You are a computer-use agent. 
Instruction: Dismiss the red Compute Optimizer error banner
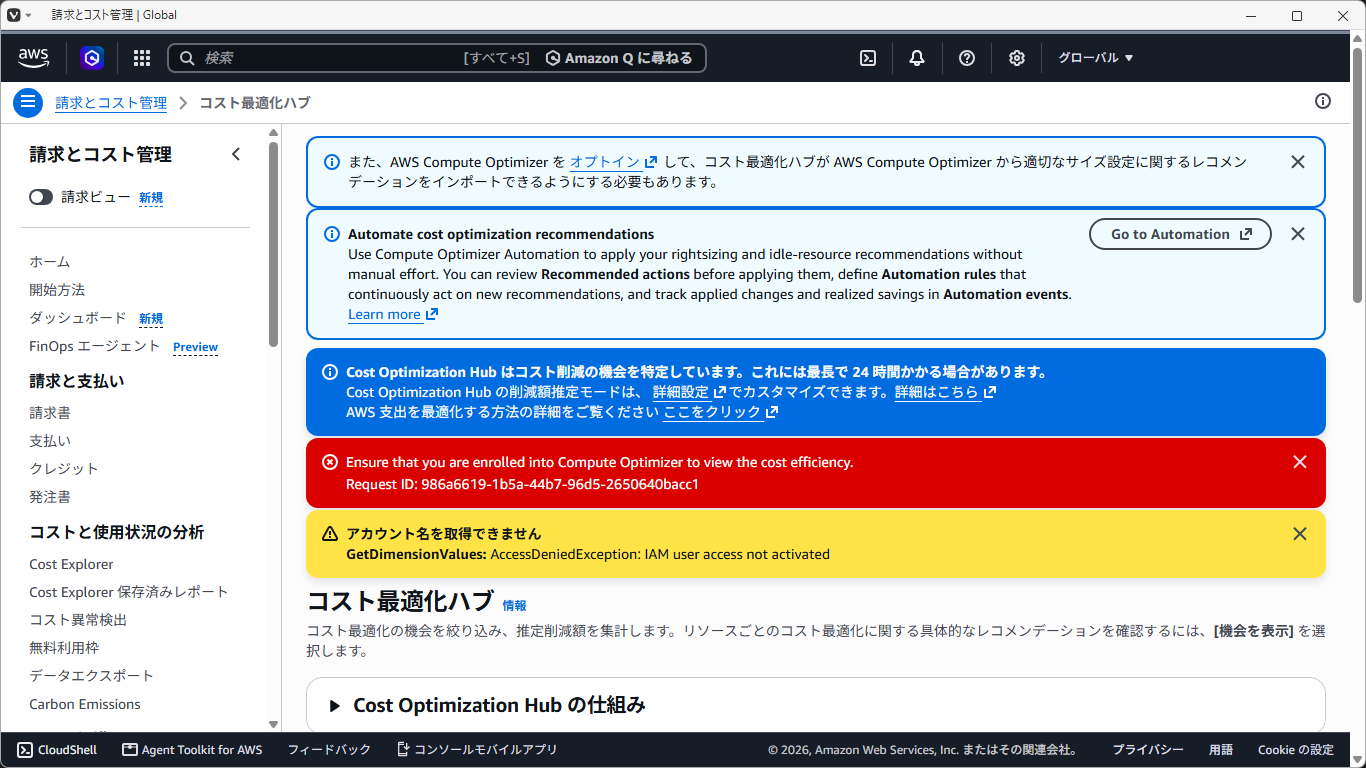tap(1300, 462)
